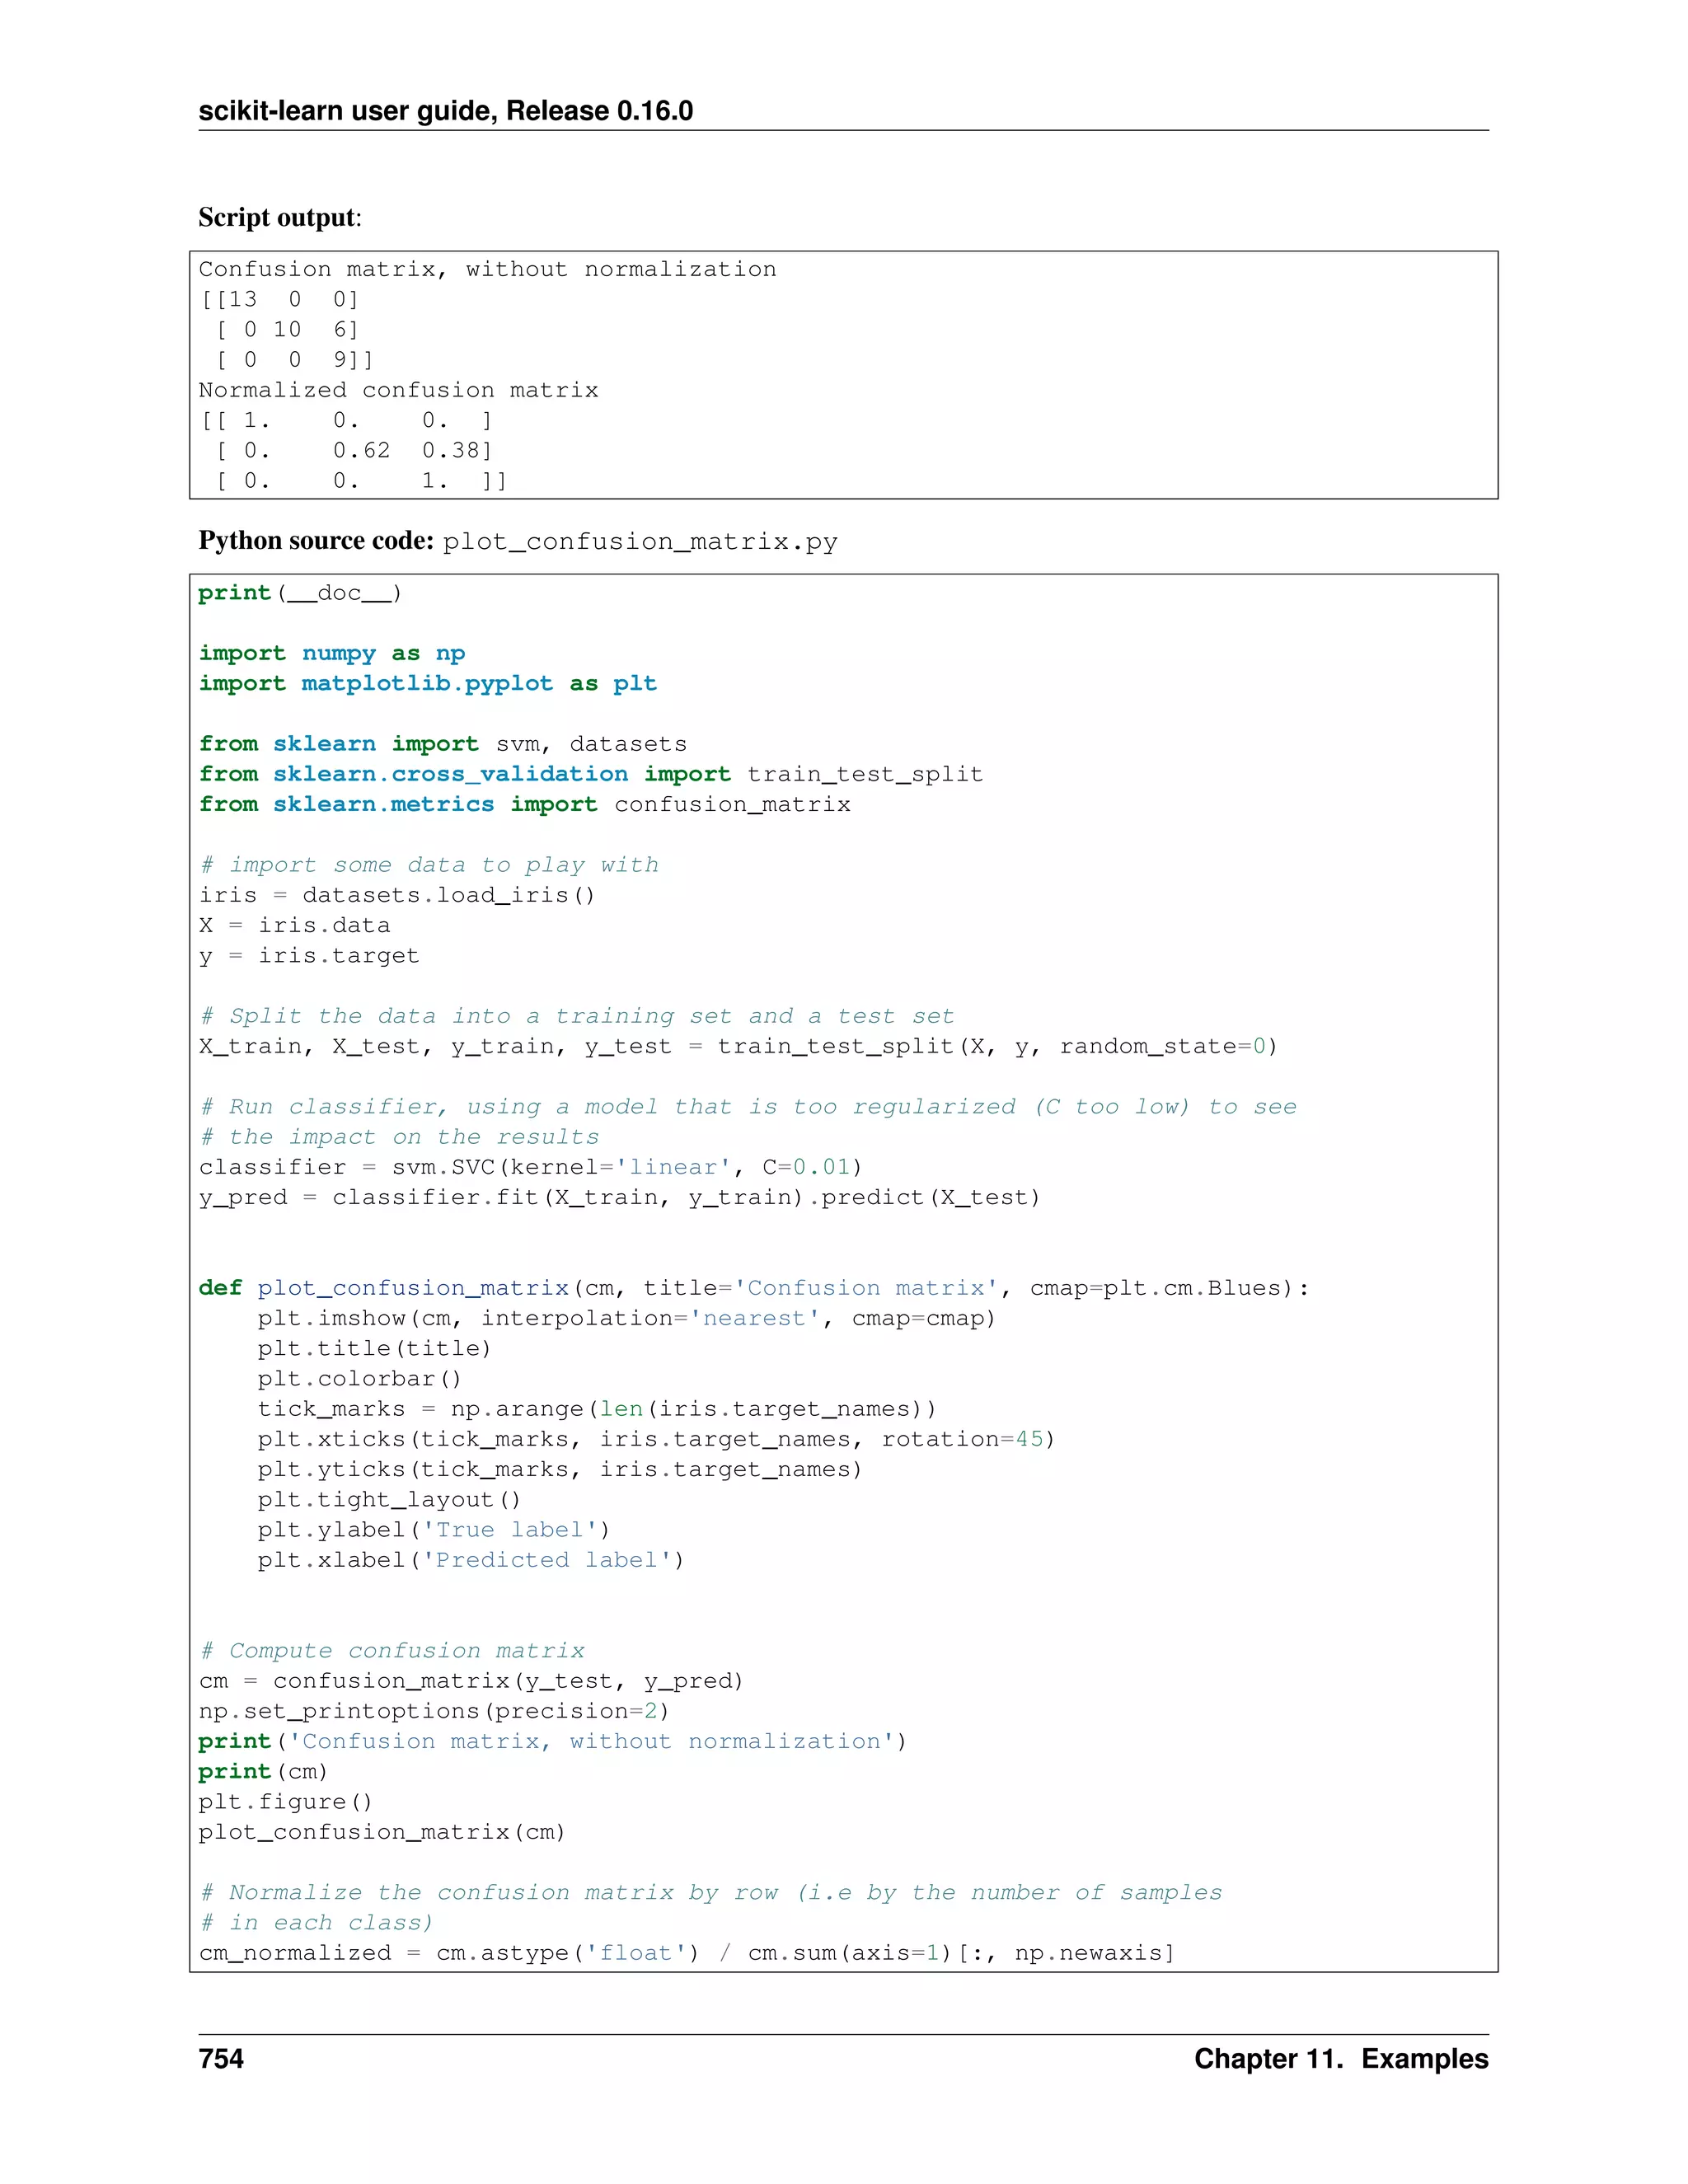Click the line plt.ylabel('True label')
This screenshot has height=2184, width=1688.
click(x=434, y=1530)
